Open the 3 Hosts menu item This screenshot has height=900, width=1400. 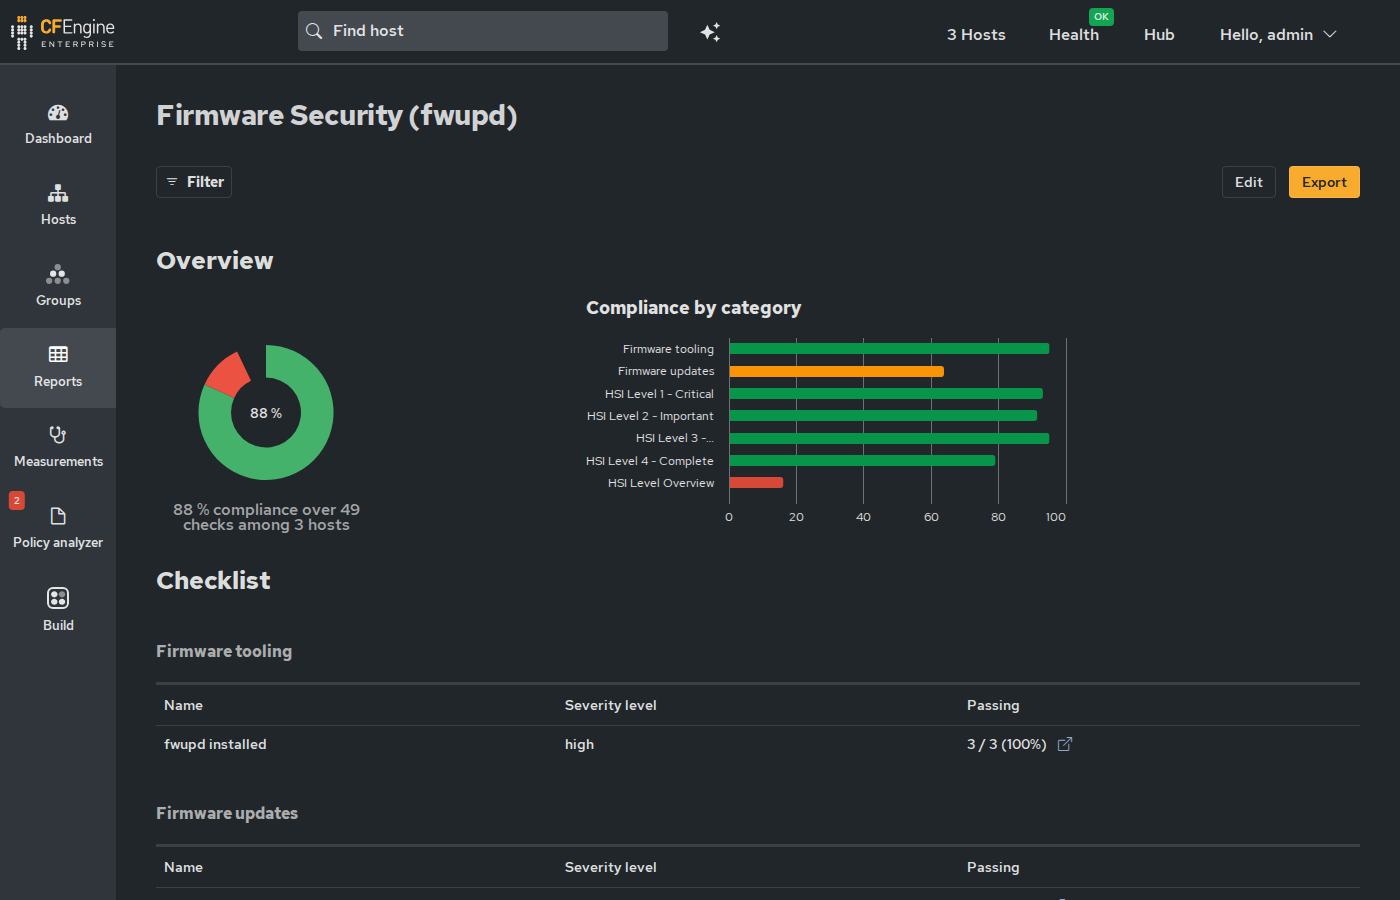tap(976, 34)
